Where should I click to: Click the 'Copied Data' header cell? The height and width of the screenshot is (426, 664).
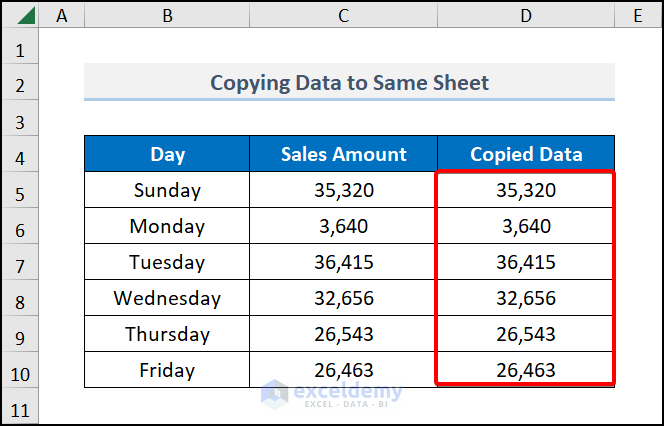tap(526, 154)
